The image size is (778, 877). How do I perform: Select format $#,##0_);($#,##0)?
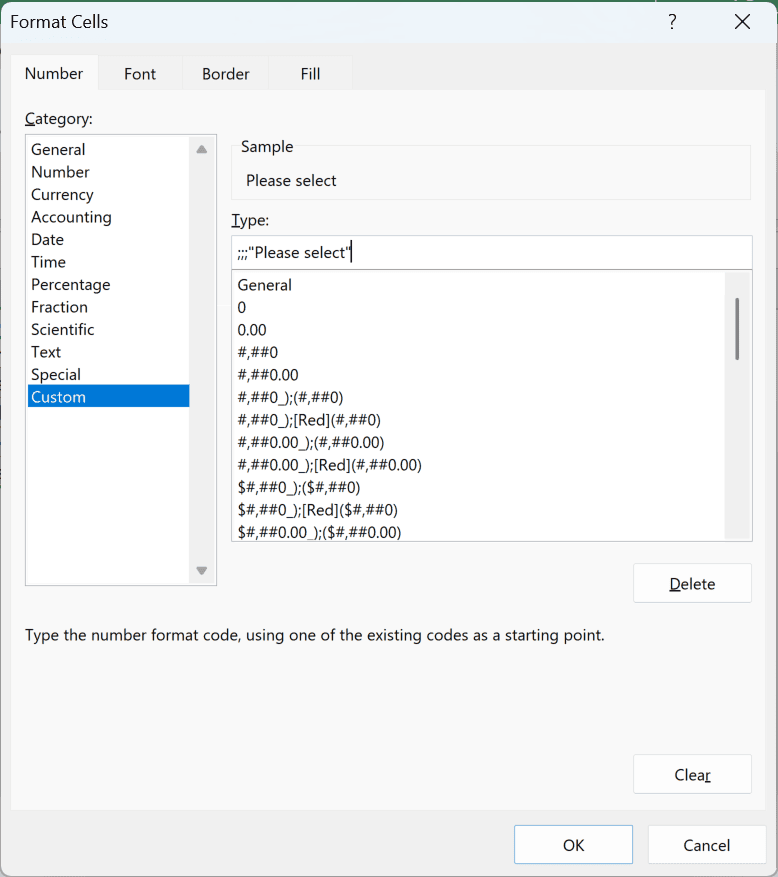click(480, 487)
